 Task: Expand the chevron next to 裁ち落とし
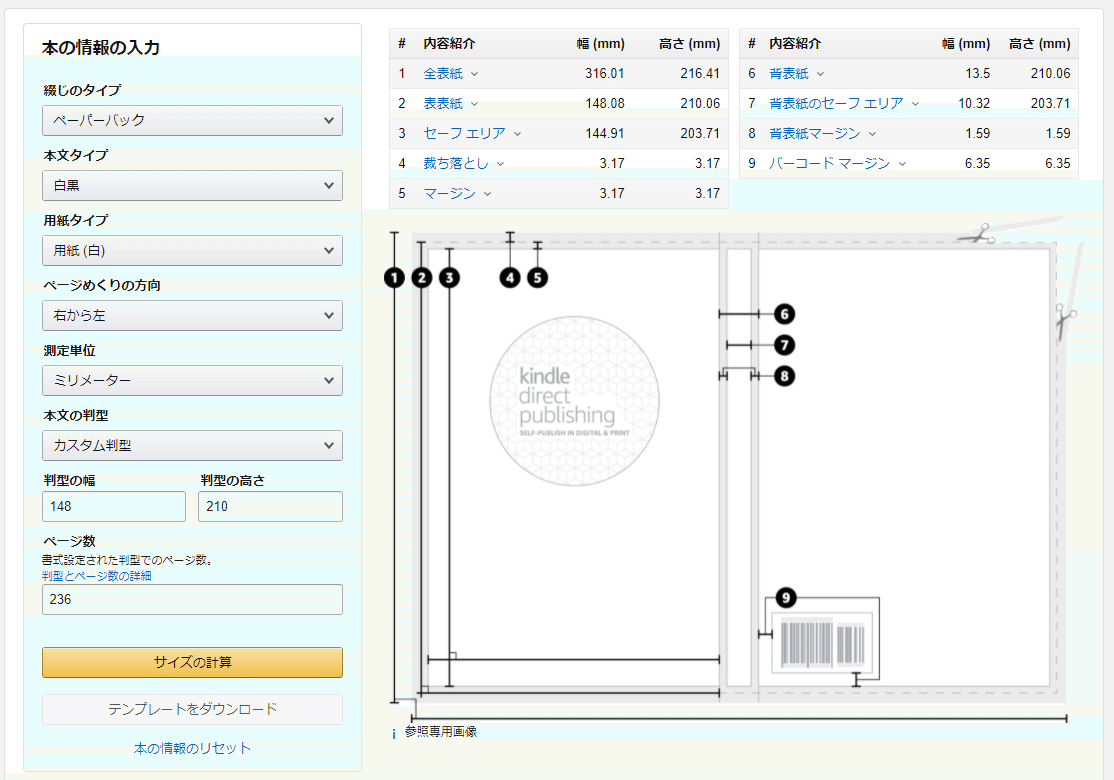[500, 164]
